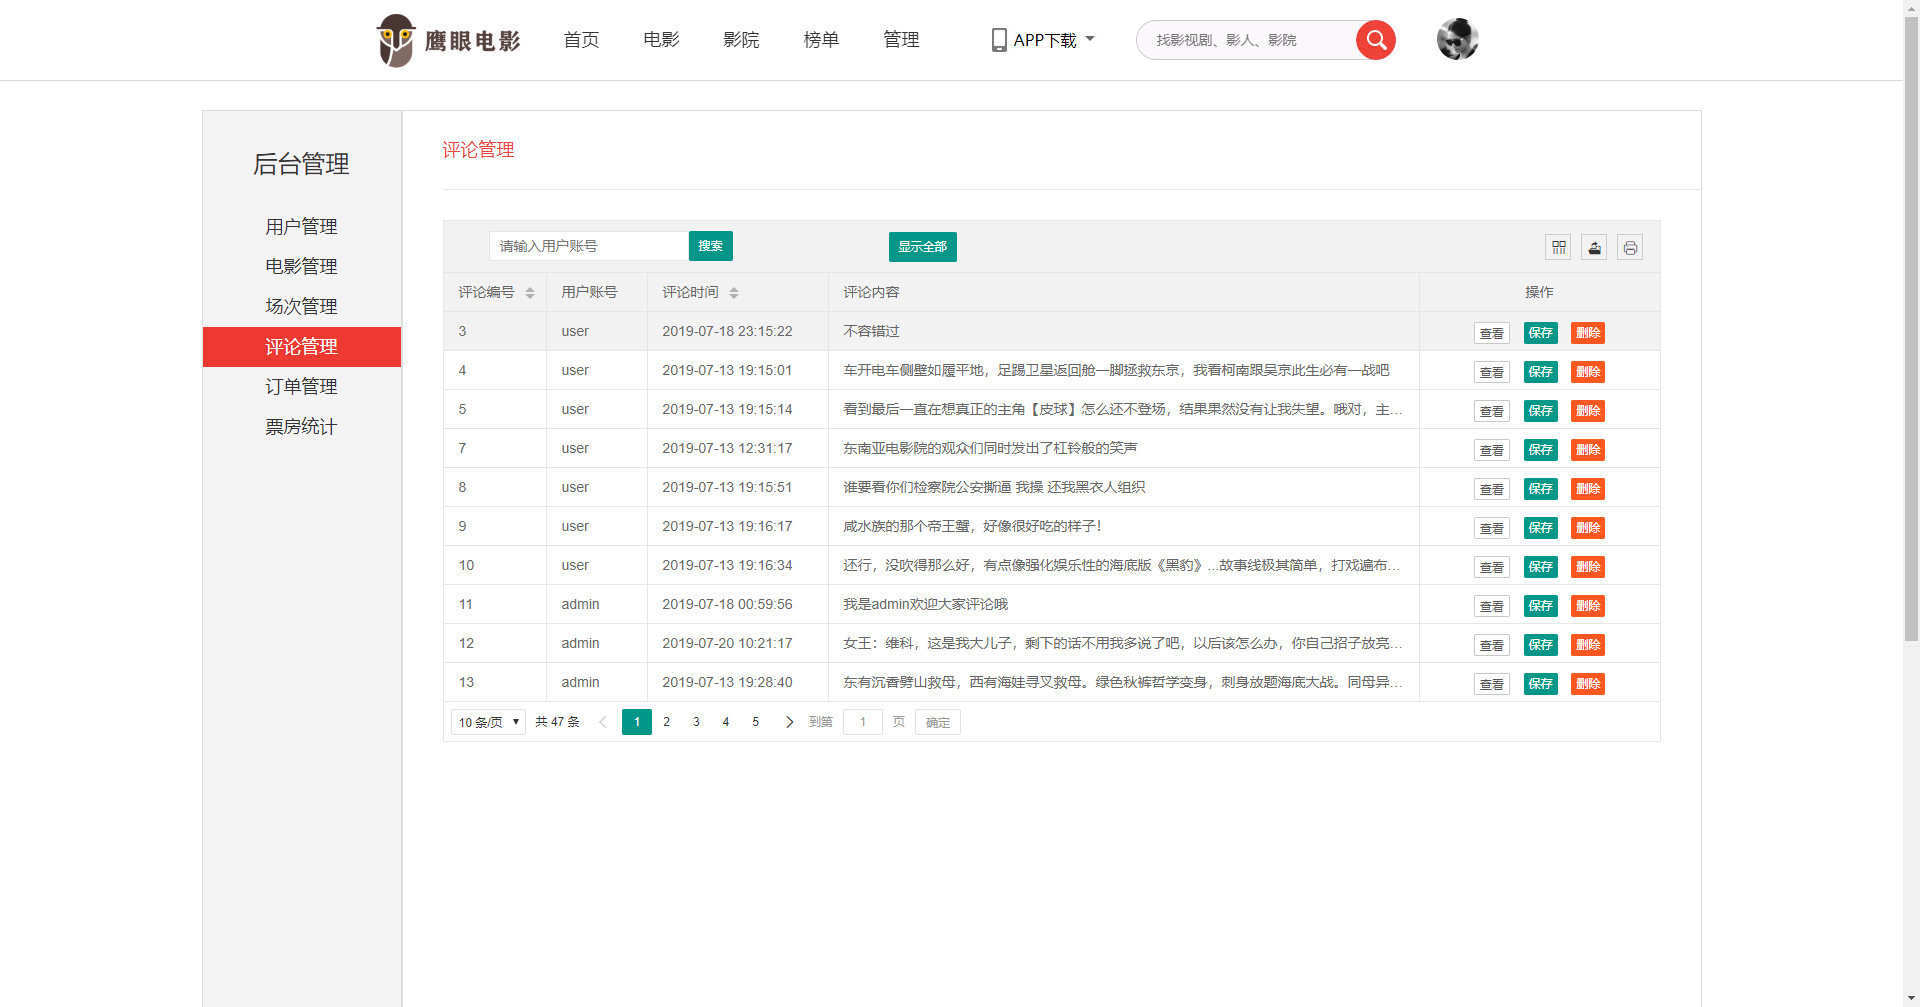Click the eagle-eye movie owl logo

[396, 40]
